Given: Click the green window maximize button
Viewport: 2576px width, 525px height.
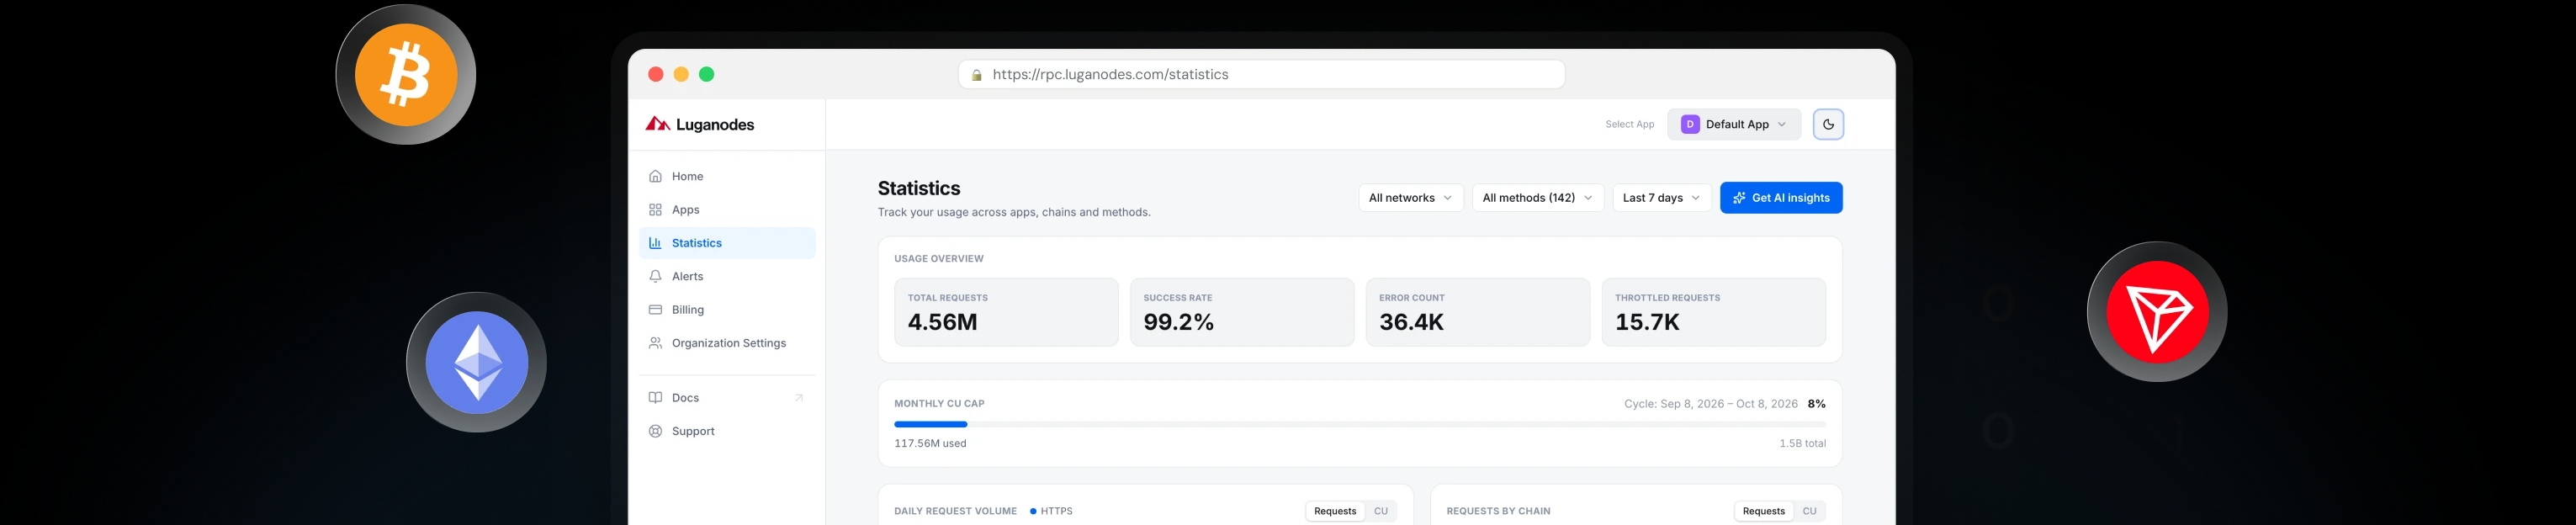Looking at the screenshot, I should [x=707, y=74].
